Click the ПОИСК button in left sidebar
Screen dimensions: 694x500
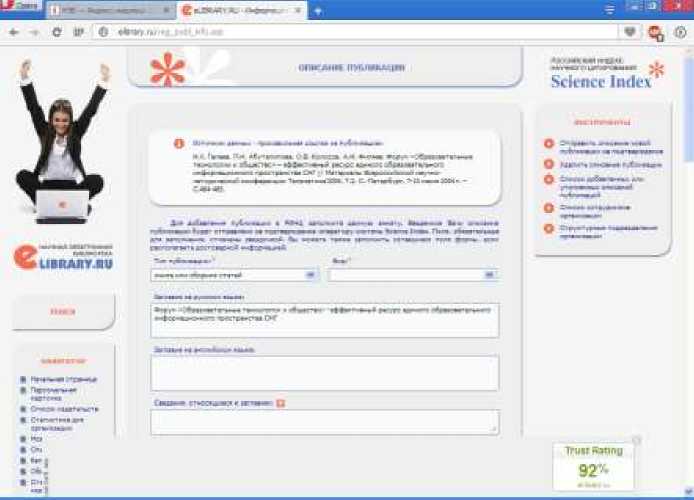(62, 312)
